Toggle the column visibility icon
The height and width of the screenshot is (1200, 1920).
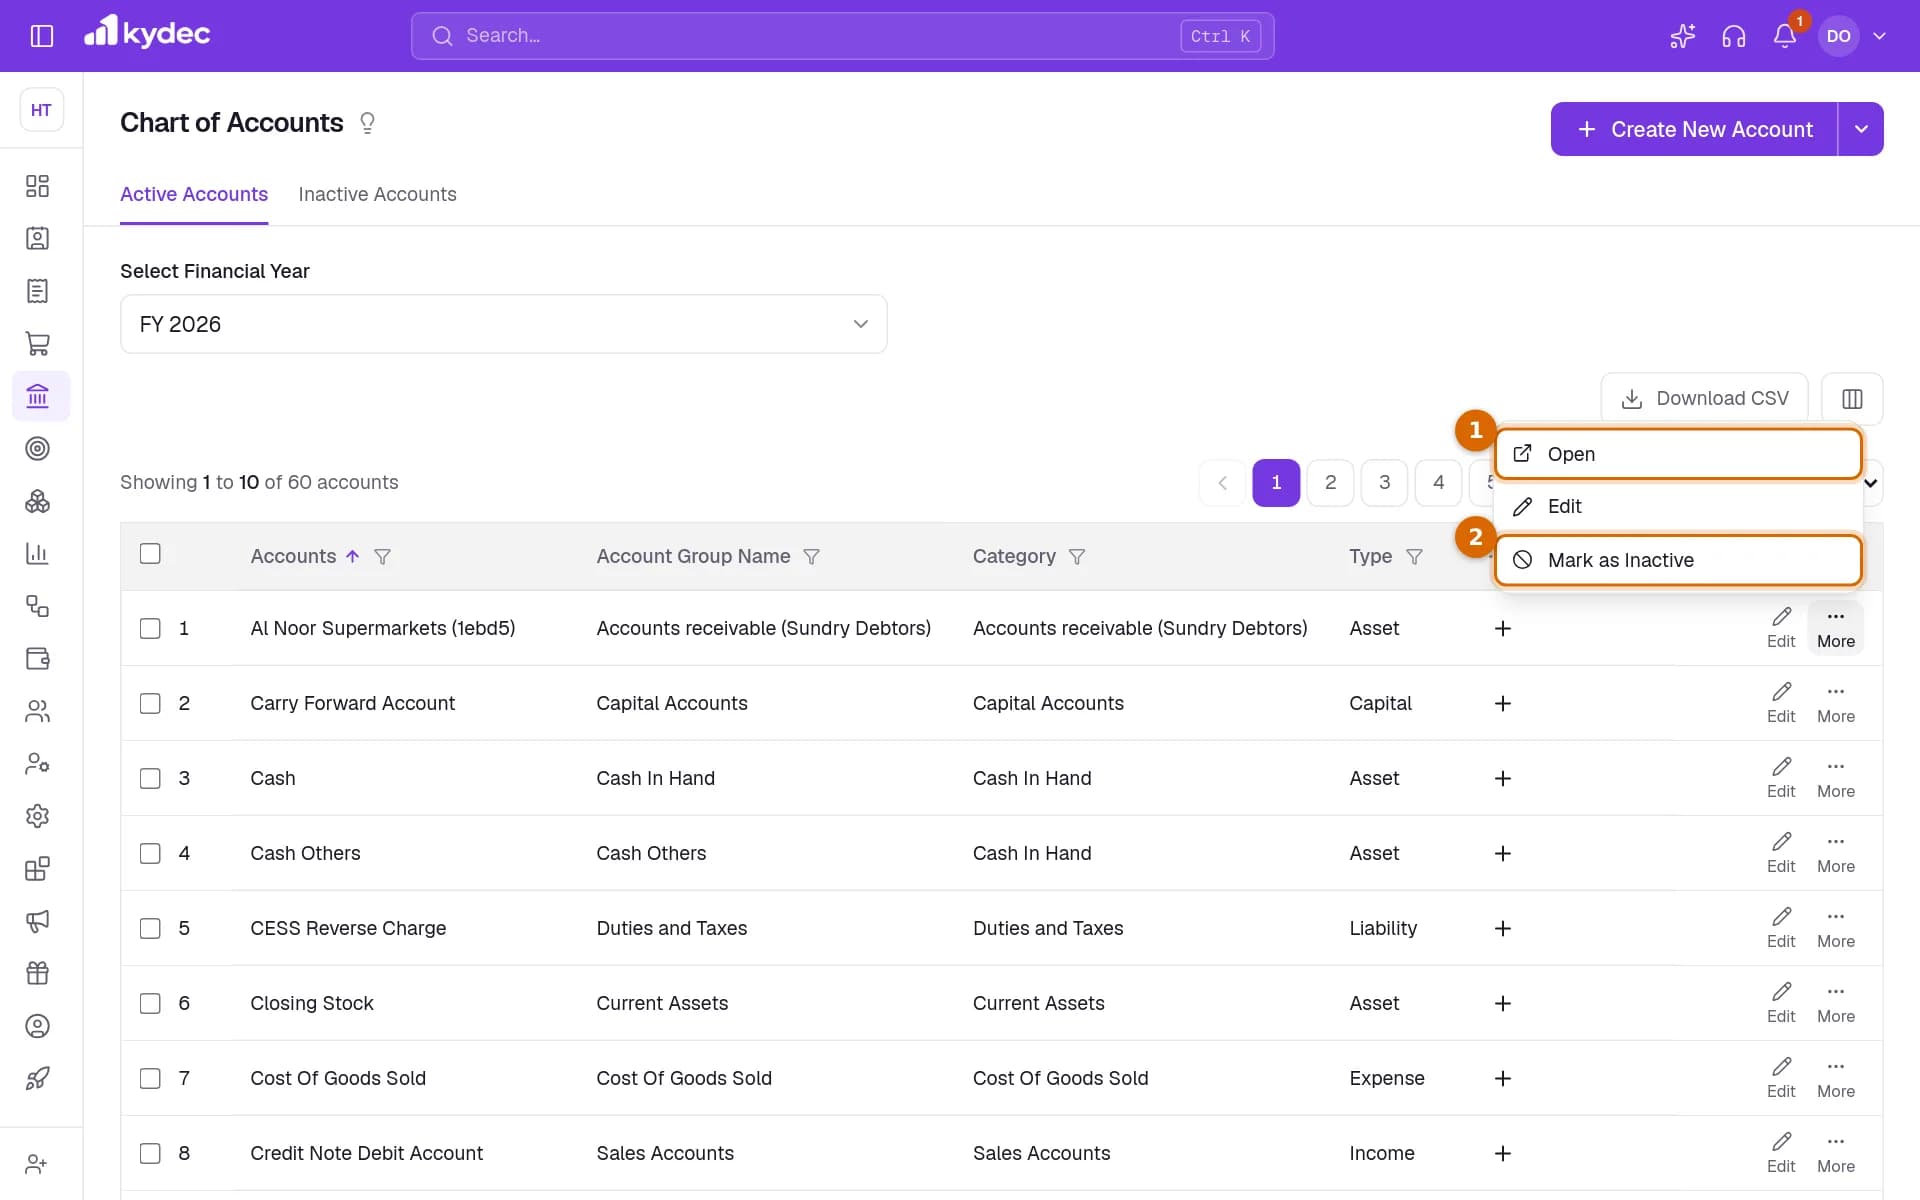(x=1852, y=399)
